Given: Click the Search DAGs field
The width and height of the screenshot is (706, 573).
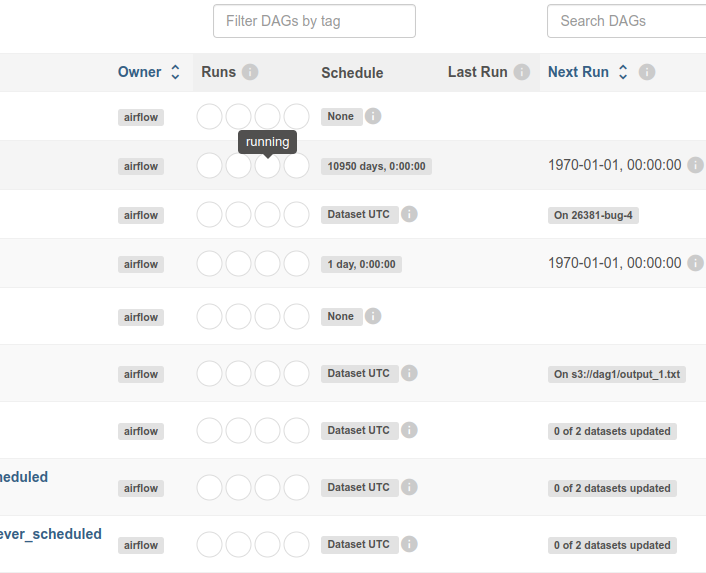Looking at the screenshot, I should [x=626, y=21].
